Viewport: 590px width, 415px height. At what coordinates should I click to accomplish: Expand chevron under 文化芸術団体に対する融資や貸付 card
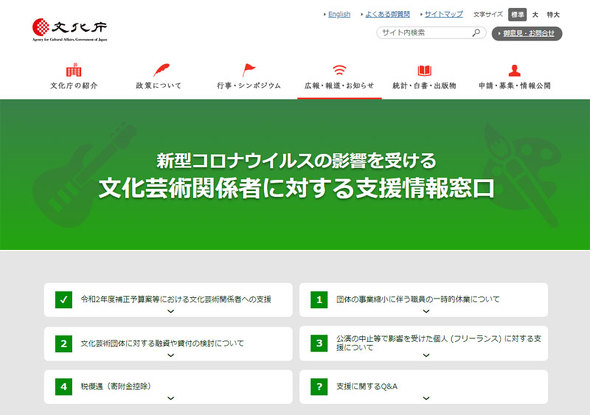pyautogui.click(x=171, y=355)
